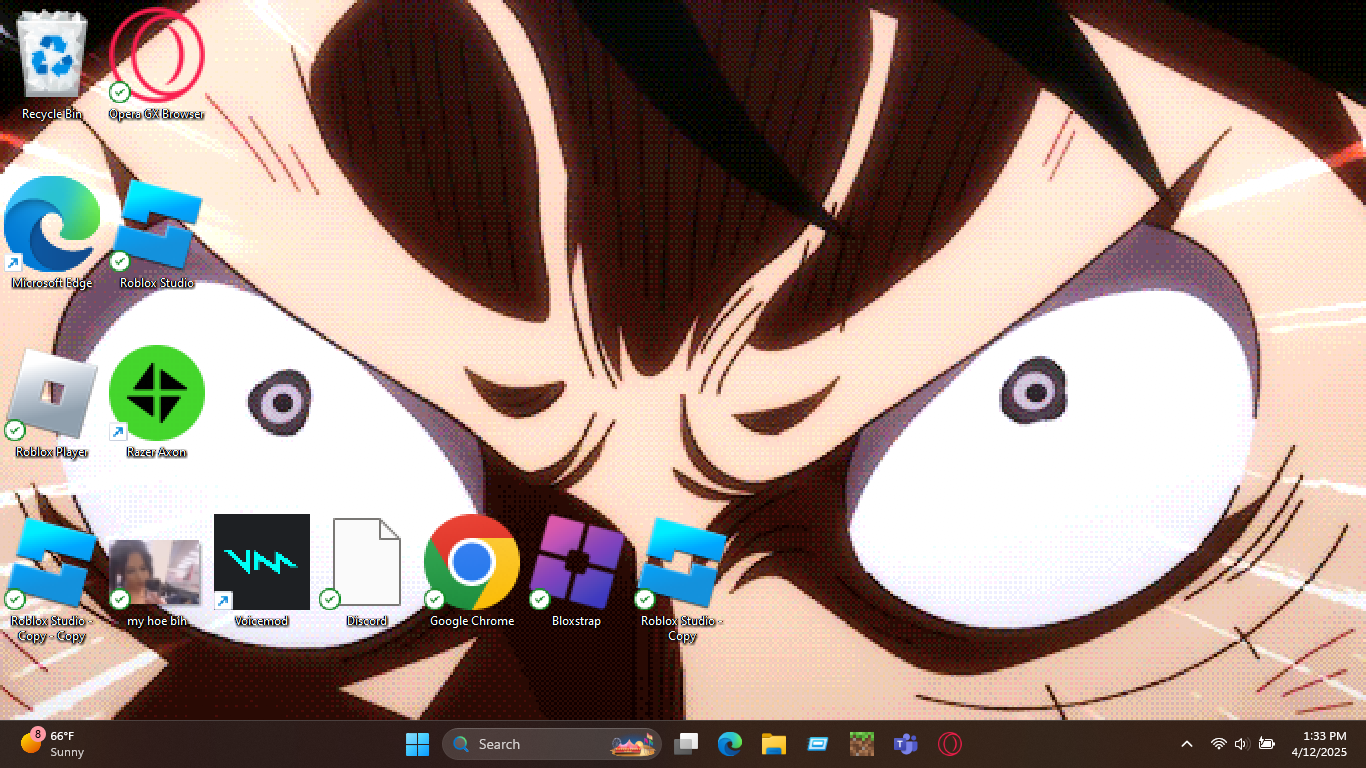
Task: Open File Explorer from the taskbar
Action: (x=774, y=744)
